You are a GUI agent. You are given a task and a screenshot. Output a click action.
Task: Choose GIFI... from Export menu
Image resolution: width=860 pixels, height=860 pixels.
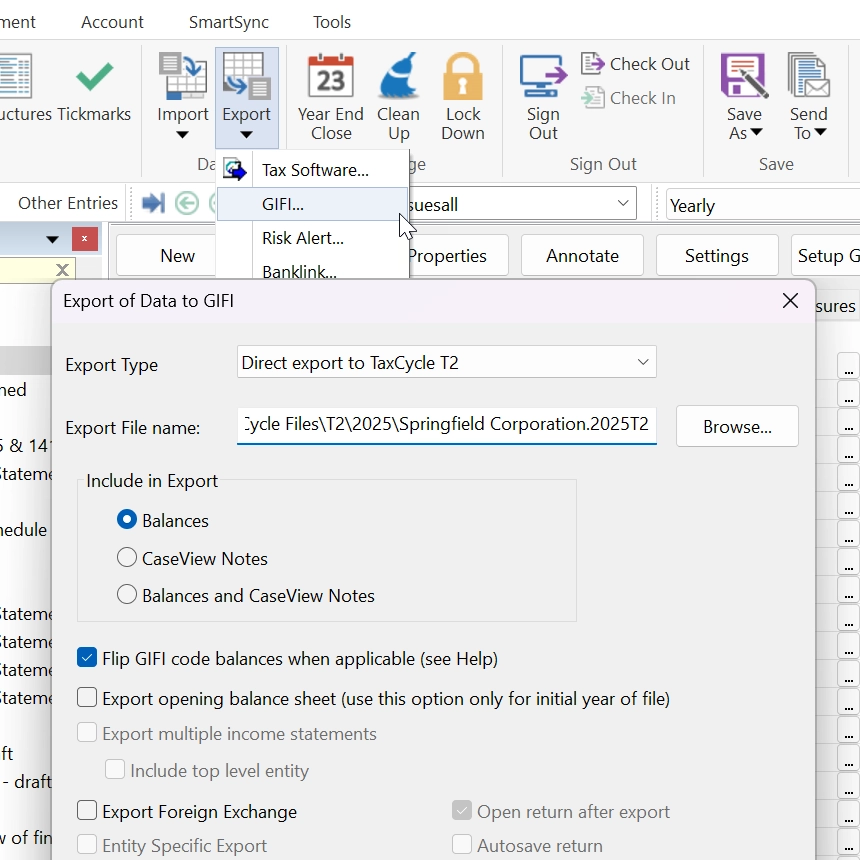coord(313,204)
